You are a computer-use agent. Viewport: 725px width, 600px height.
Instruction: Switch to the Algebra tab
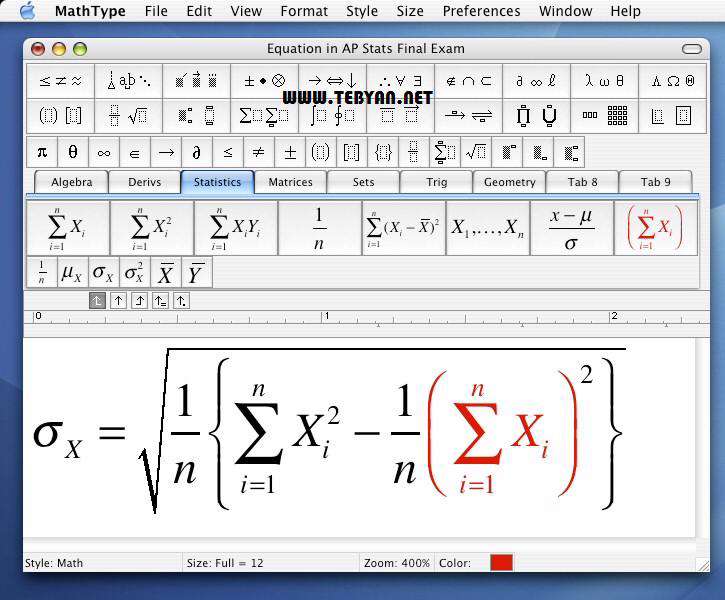(x=72, y=182)
